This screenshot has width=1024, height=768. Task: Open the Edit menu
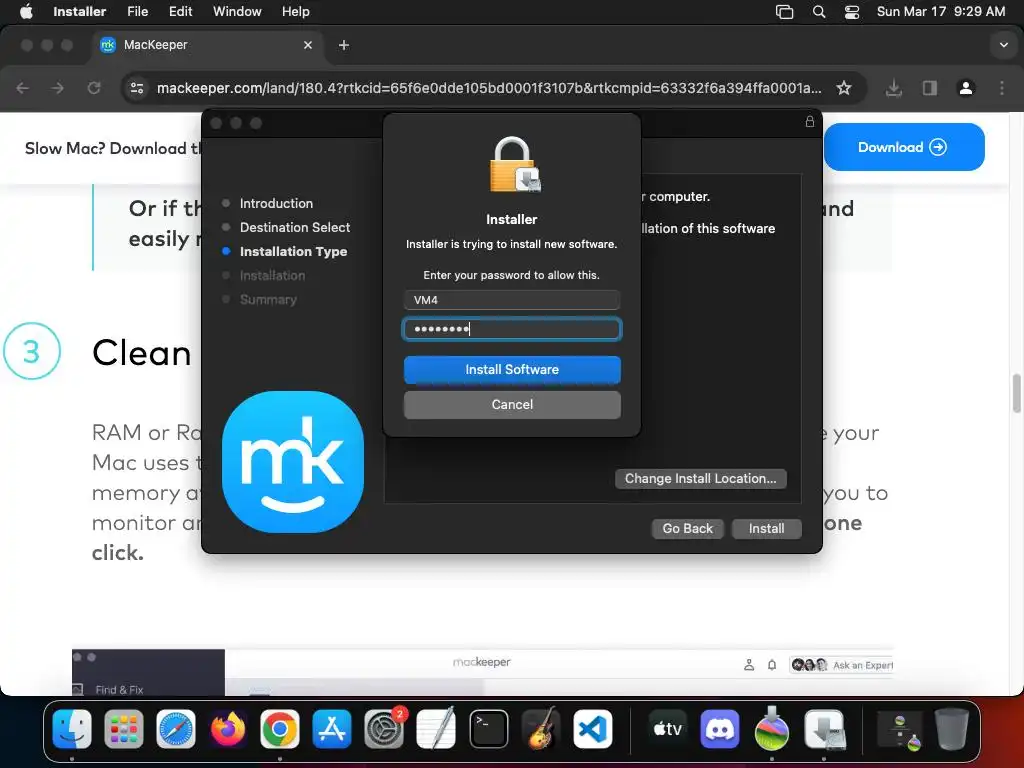180,12
